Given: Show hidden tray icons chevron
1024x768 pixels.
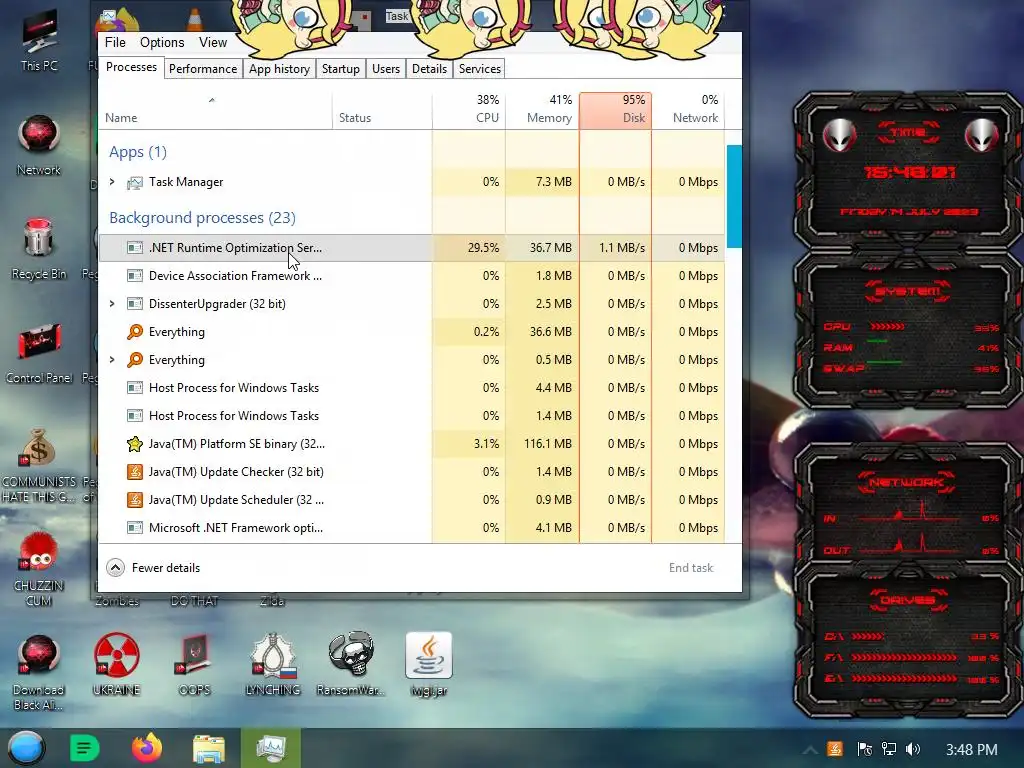Looking at the screenshot, I should click(x=810, y=749).
